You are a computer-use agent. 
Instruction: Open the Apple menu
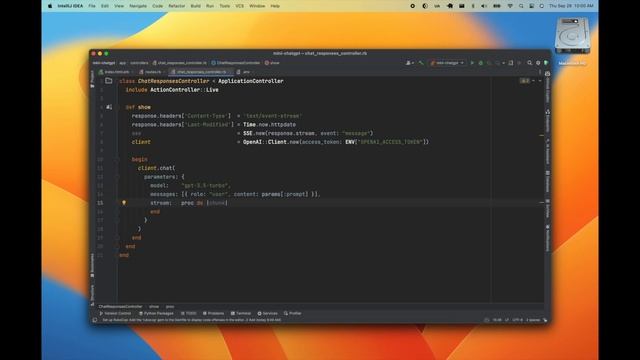pos(50,6)
